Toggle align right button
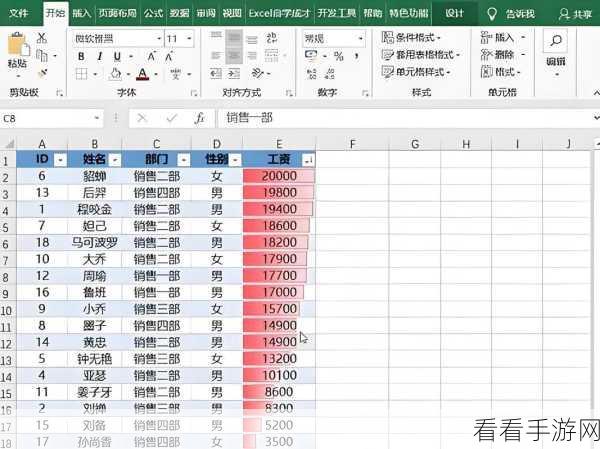Image resolution: width=600 pixels, height=449 pixels. (252, 56)
